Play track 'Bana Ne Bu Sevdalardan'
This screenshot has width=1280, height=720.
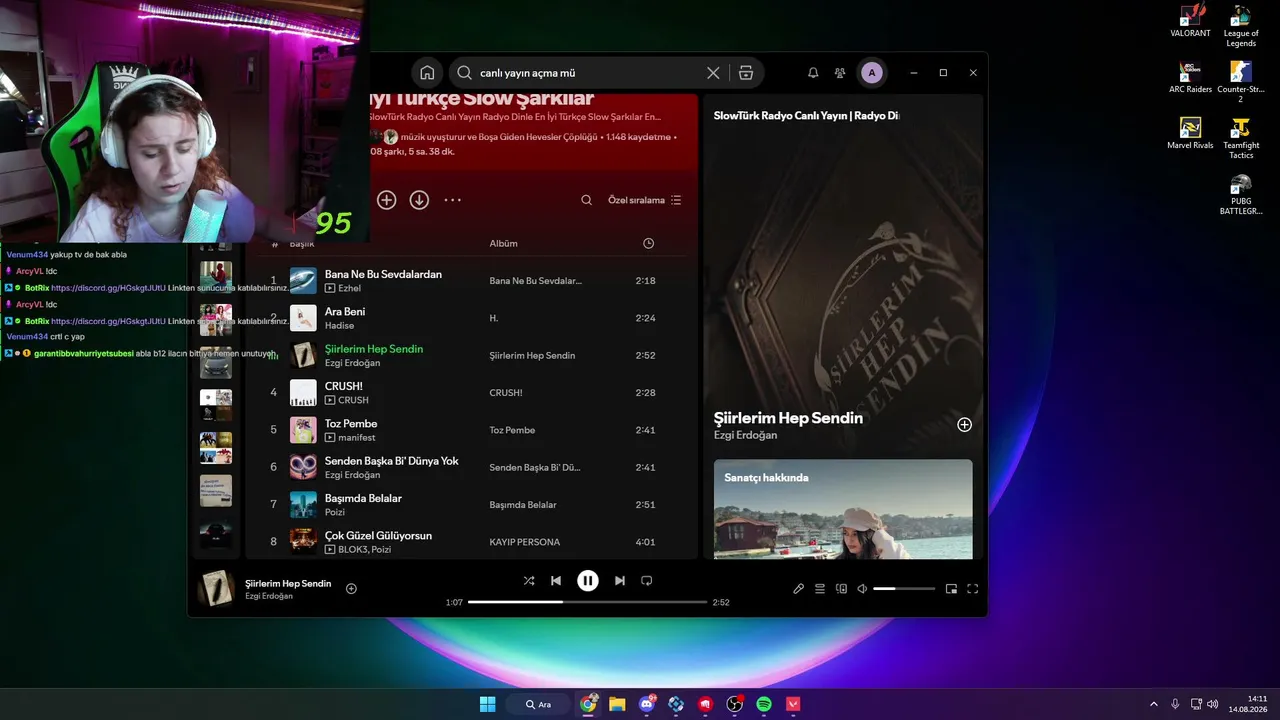pos(383,274)
